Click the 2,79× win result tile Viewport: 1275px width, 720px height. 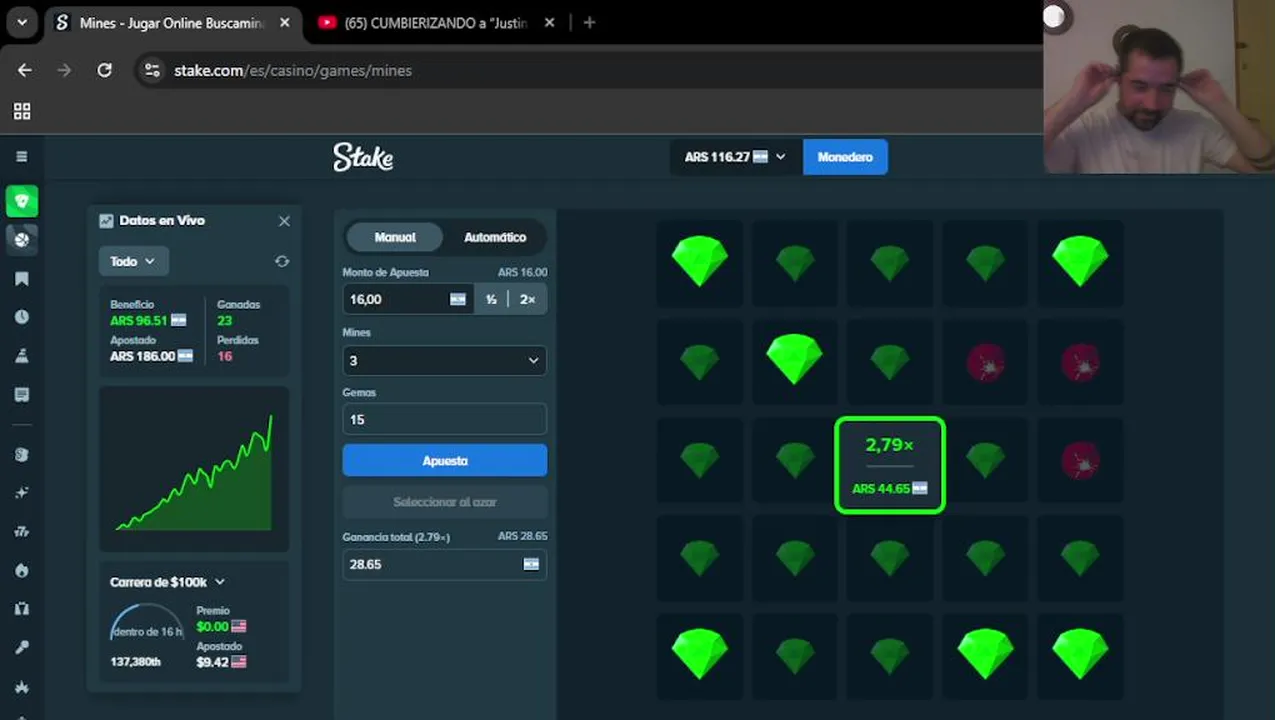pos(890,465)
